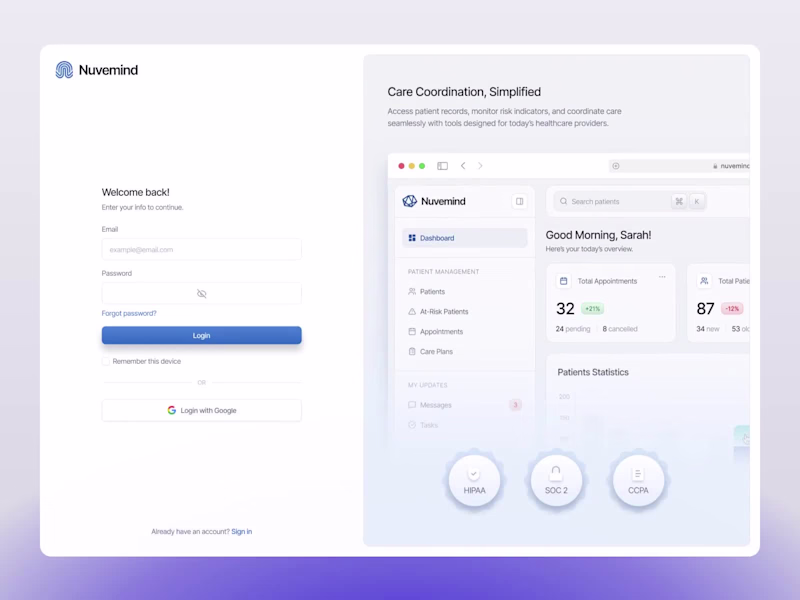Collapse the dashboard sidebar panel icon
The width and height of the screenshot is (800, 600).
[x=519, y=201]
